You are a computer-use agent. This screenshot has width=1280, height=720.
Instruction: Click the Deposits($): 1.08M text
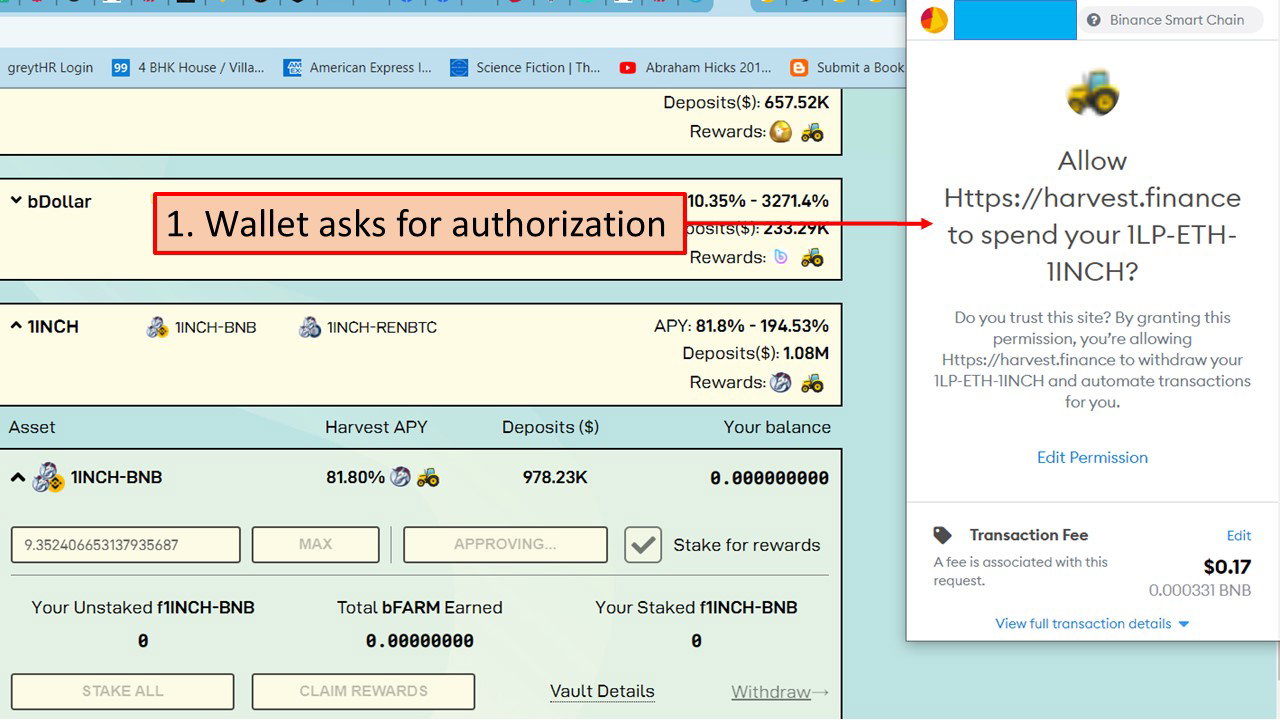point(756,353)
